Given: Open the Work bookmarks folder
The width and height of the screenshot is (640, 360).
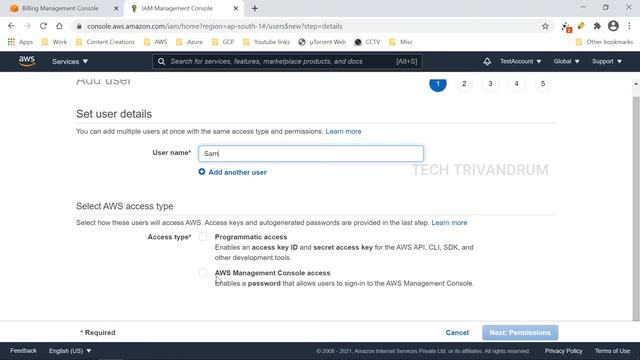Looking at the screenshot, I should click(54, 42).
